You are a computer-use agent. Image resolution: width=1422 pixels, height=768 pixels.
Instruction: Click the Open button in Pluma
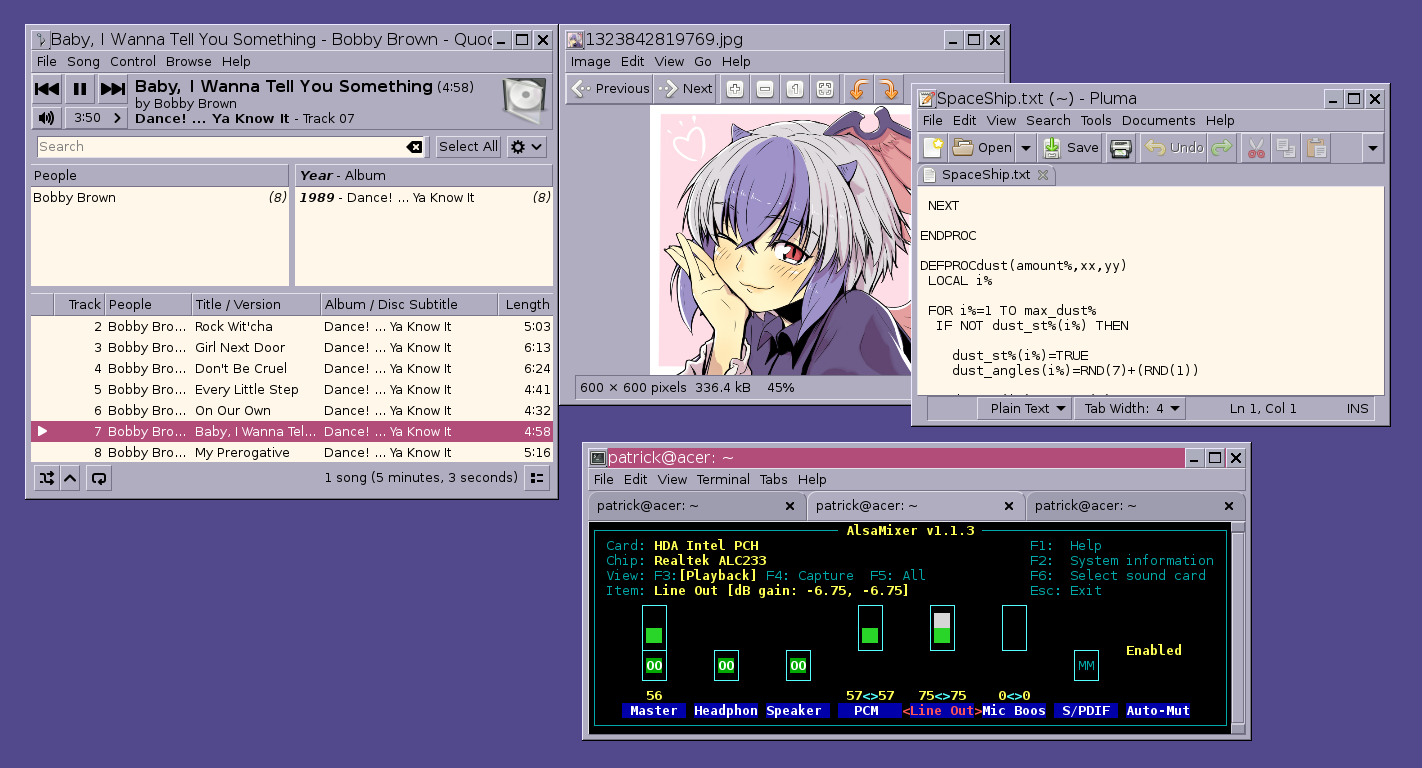click(982, 148)
